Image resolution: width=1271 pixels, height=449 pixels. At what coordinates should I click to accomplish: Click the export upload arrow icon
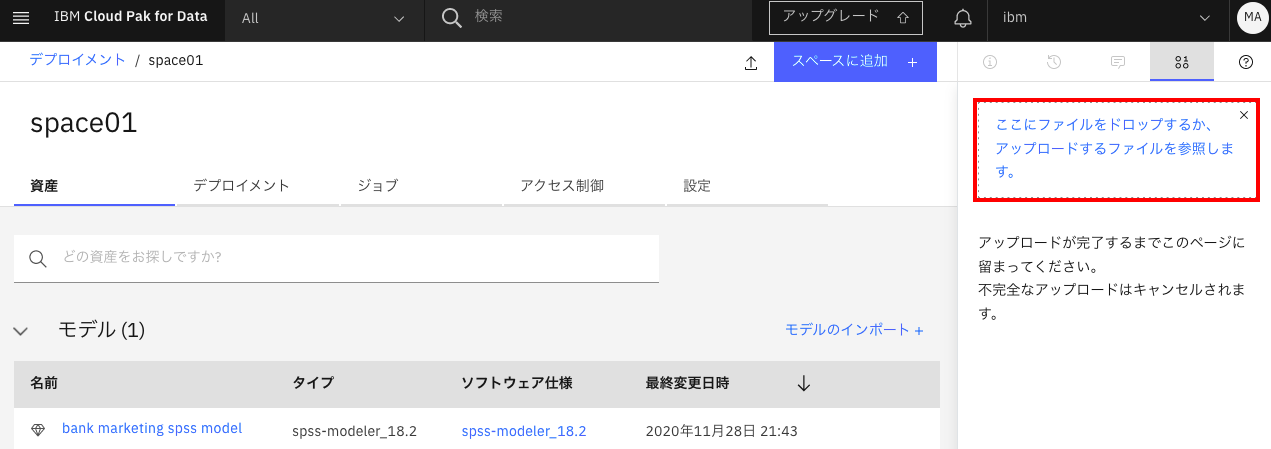click(x=751, y=63)
